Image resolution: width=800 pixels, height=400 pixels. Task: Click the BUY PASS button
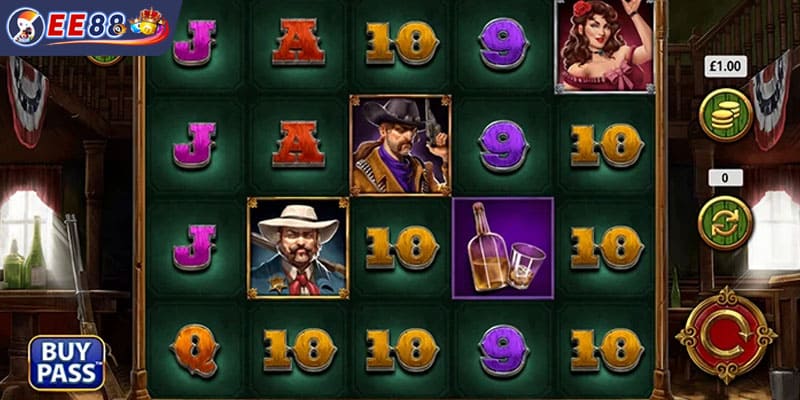click(x=66, y=363)
